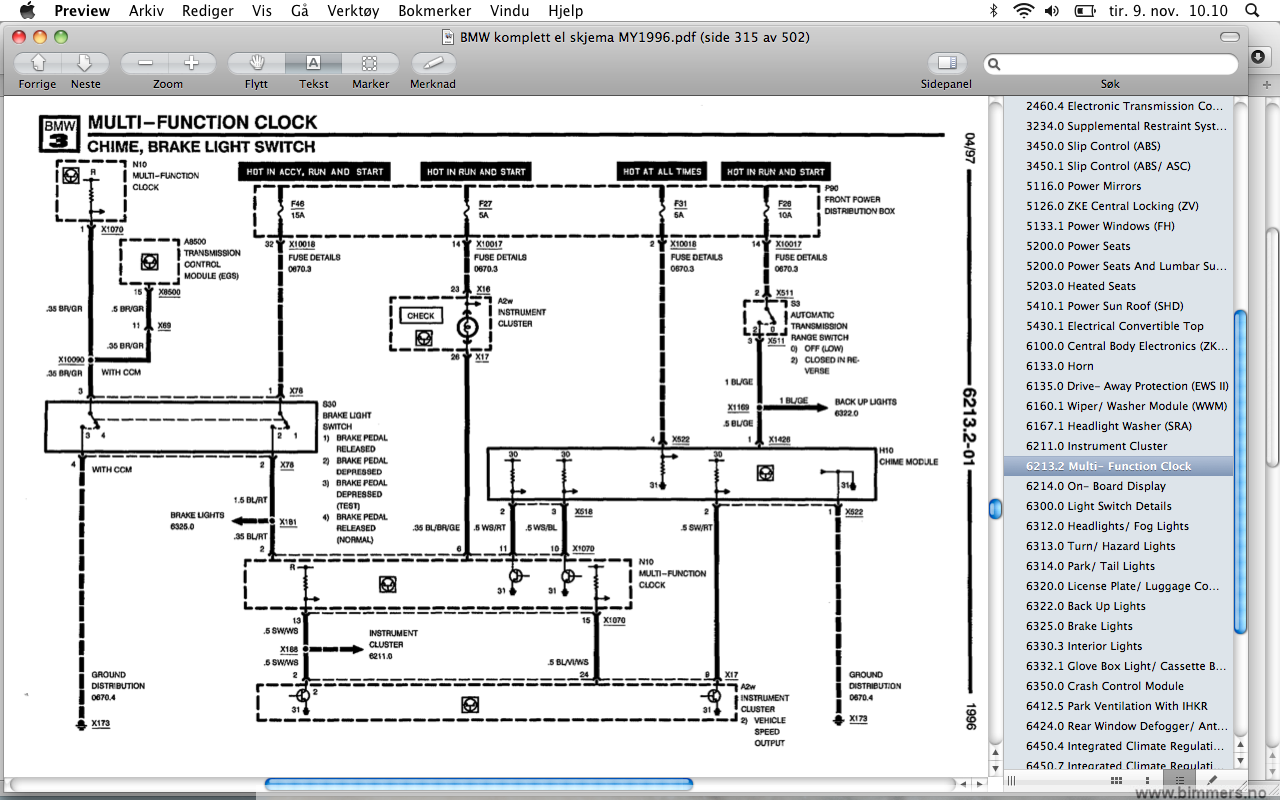Select 5126.0 ZKE Central Locking entry
Image resolution: width=1280 pixels, height=800 pixels.
[1119, 206]
